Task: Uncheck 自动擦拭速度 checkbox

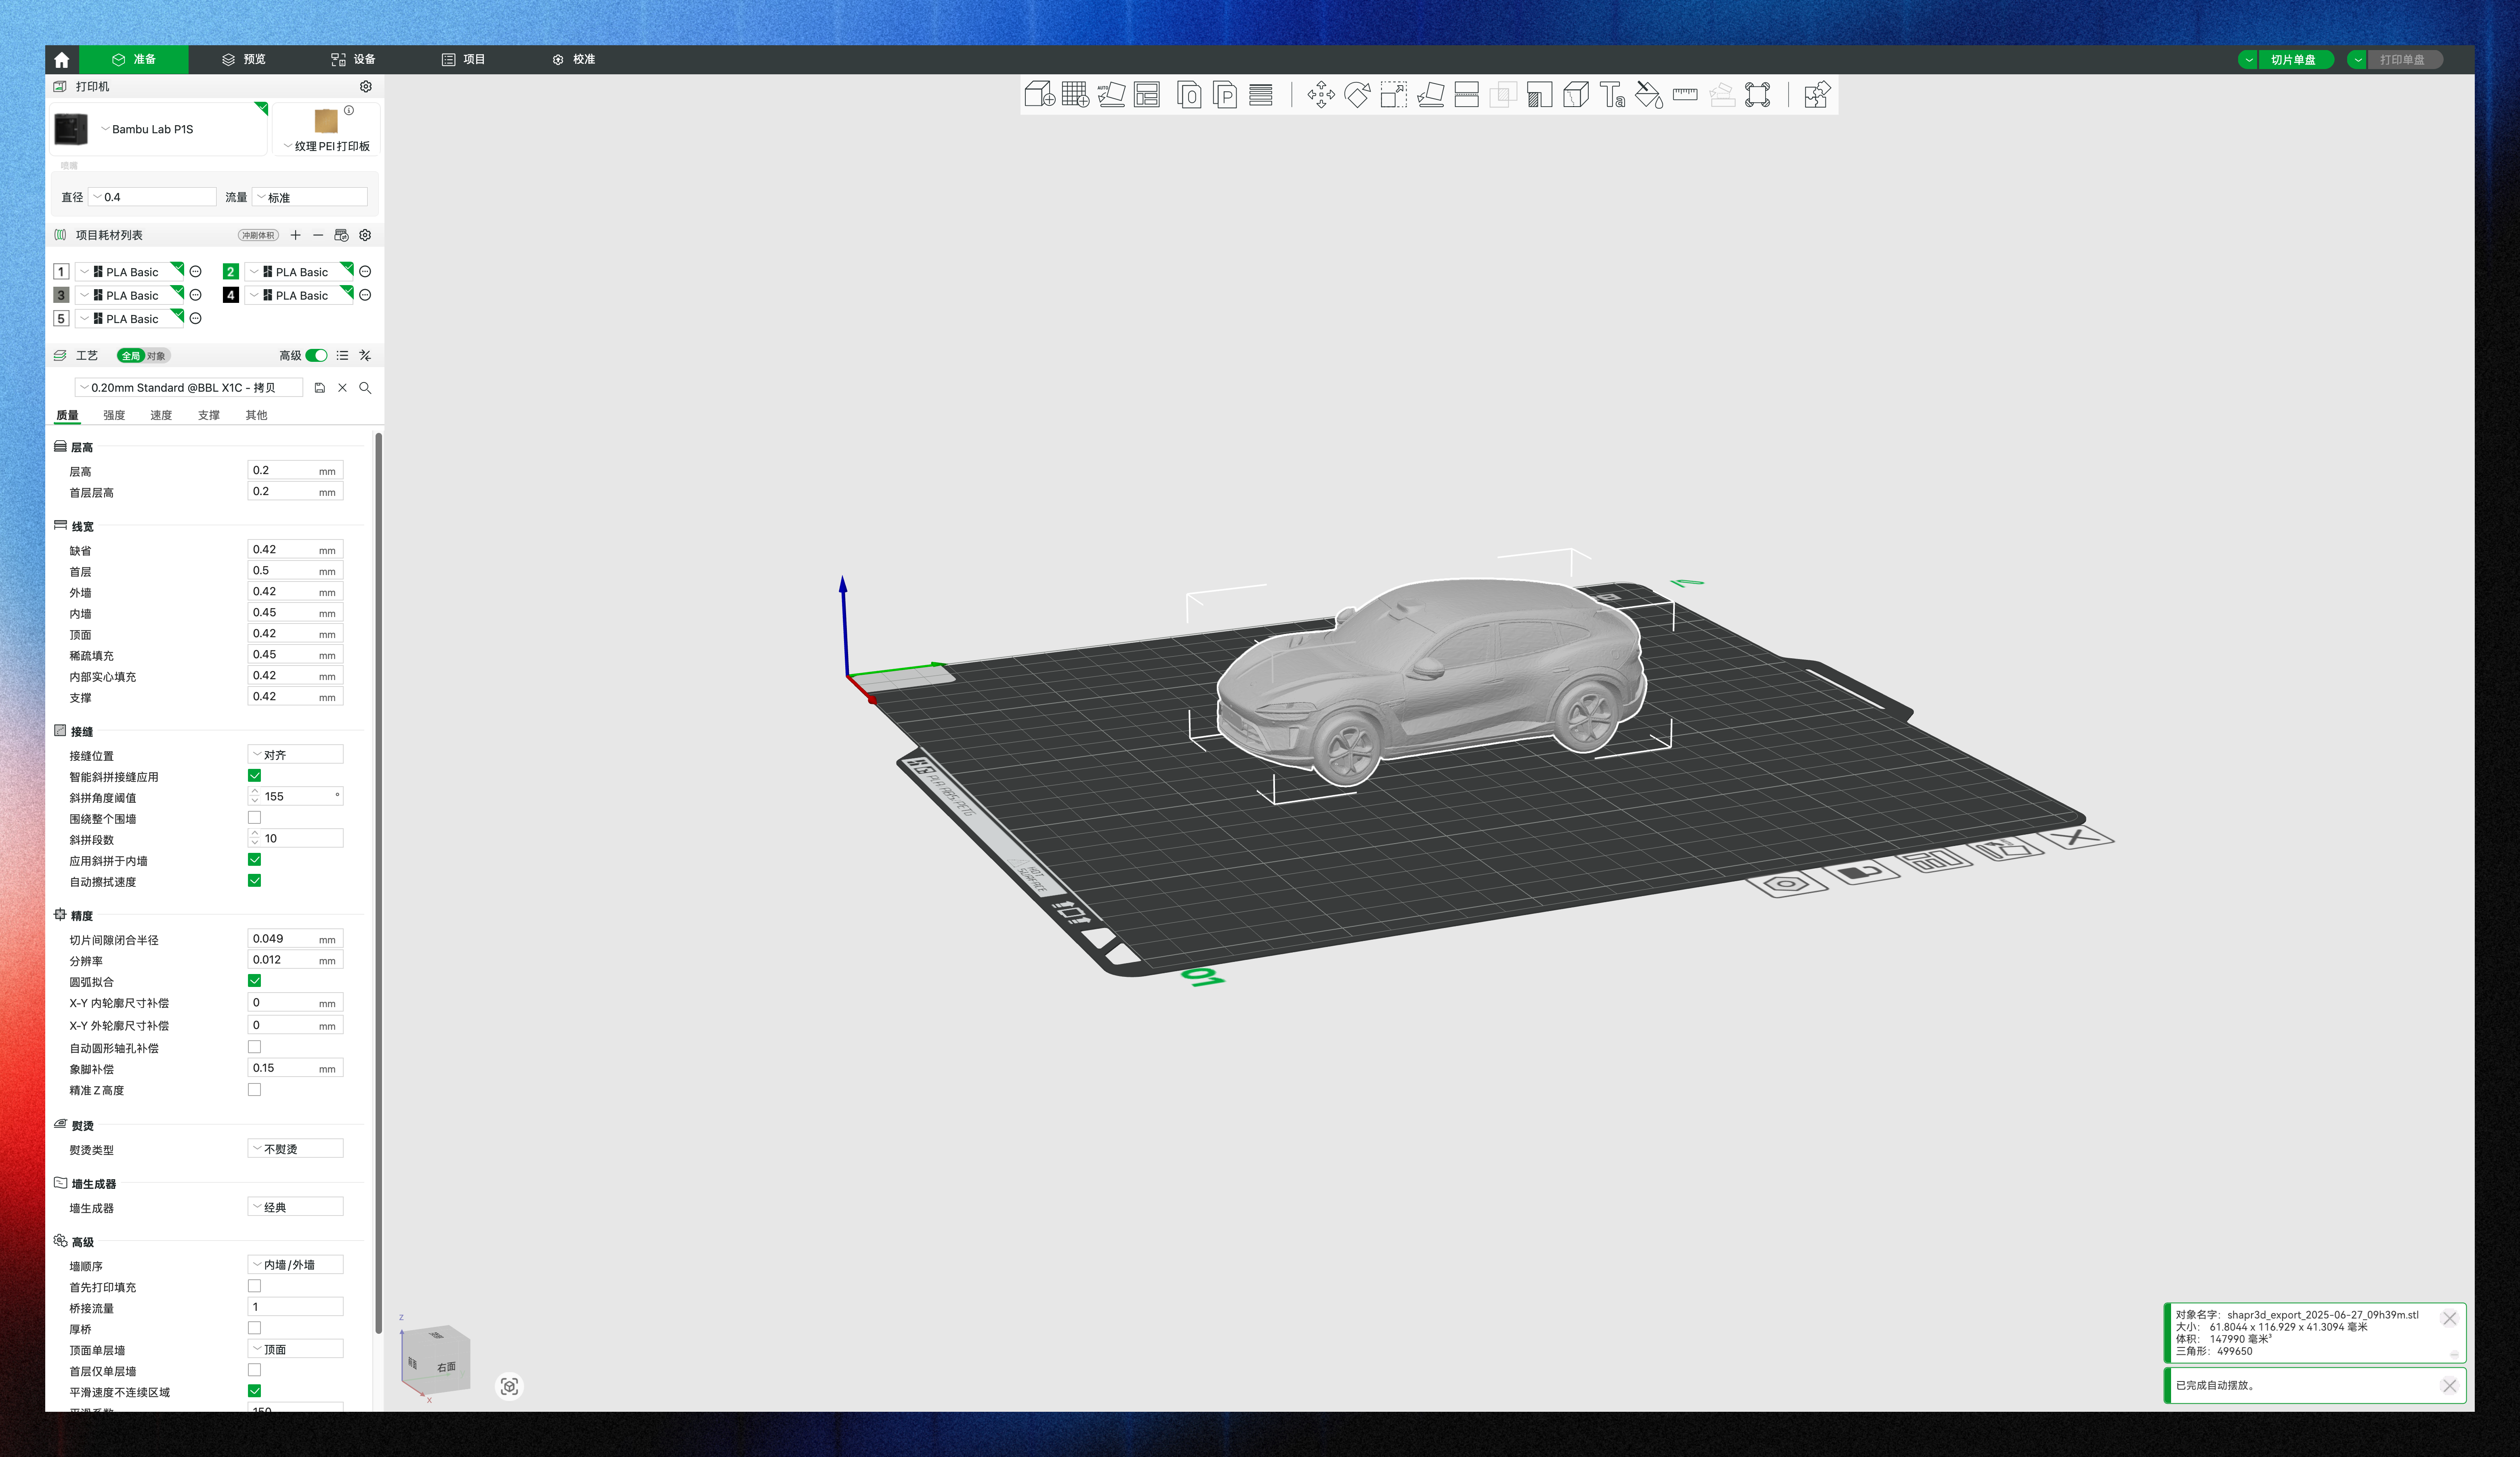Action: click(x=255, y=881)
